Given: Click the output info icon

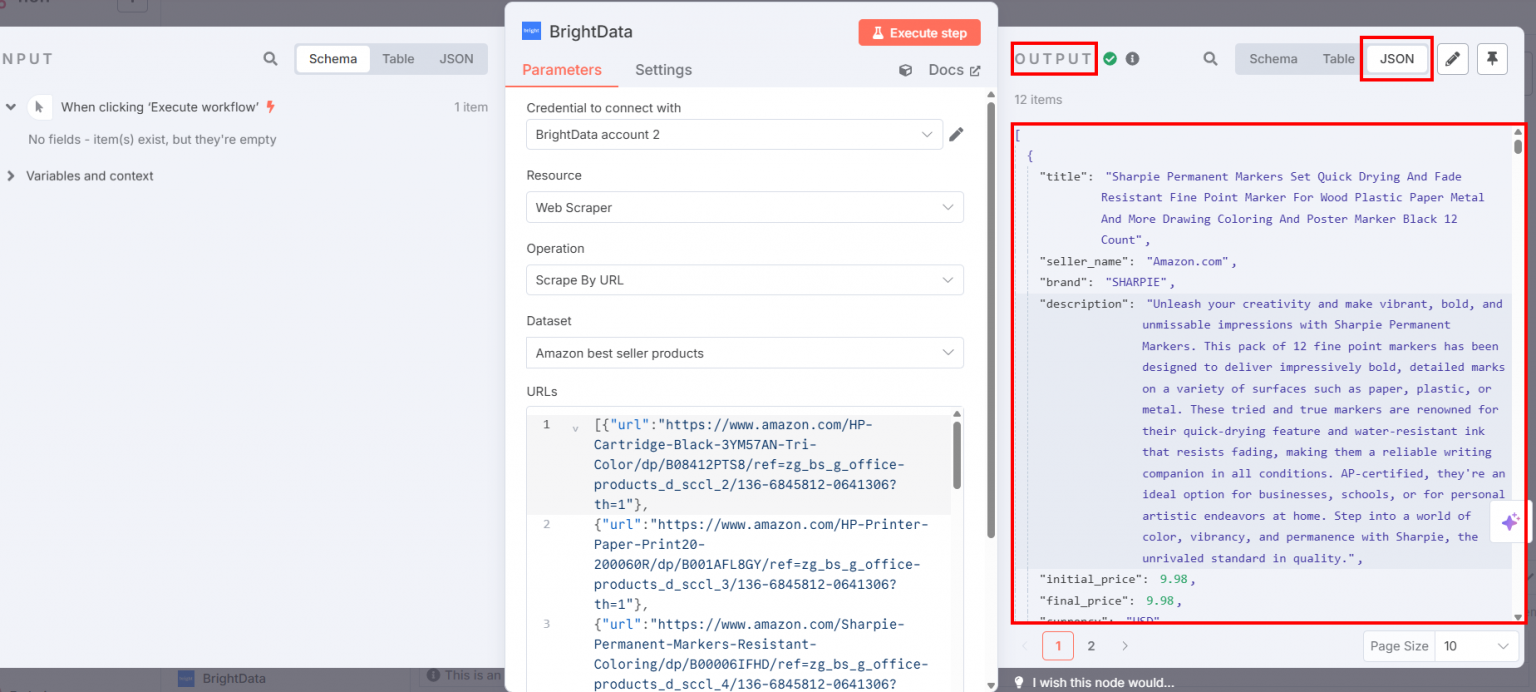Looking at the screenshot, I should pos(1132,59).
